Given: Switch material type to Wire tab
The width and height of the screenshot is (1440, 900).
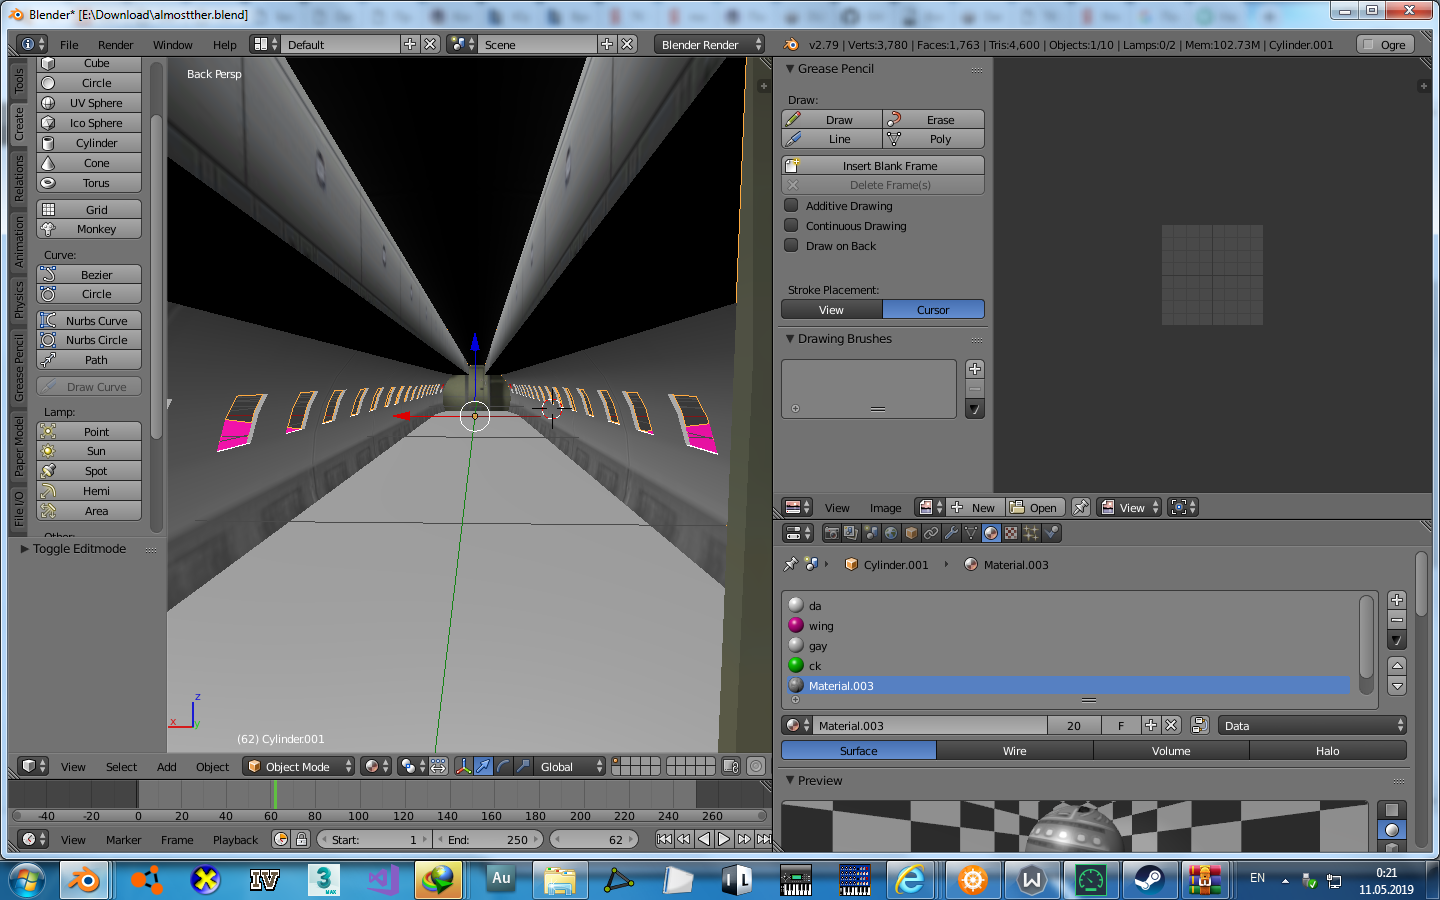Looking at the screenshot, I should click(1014, 751).
